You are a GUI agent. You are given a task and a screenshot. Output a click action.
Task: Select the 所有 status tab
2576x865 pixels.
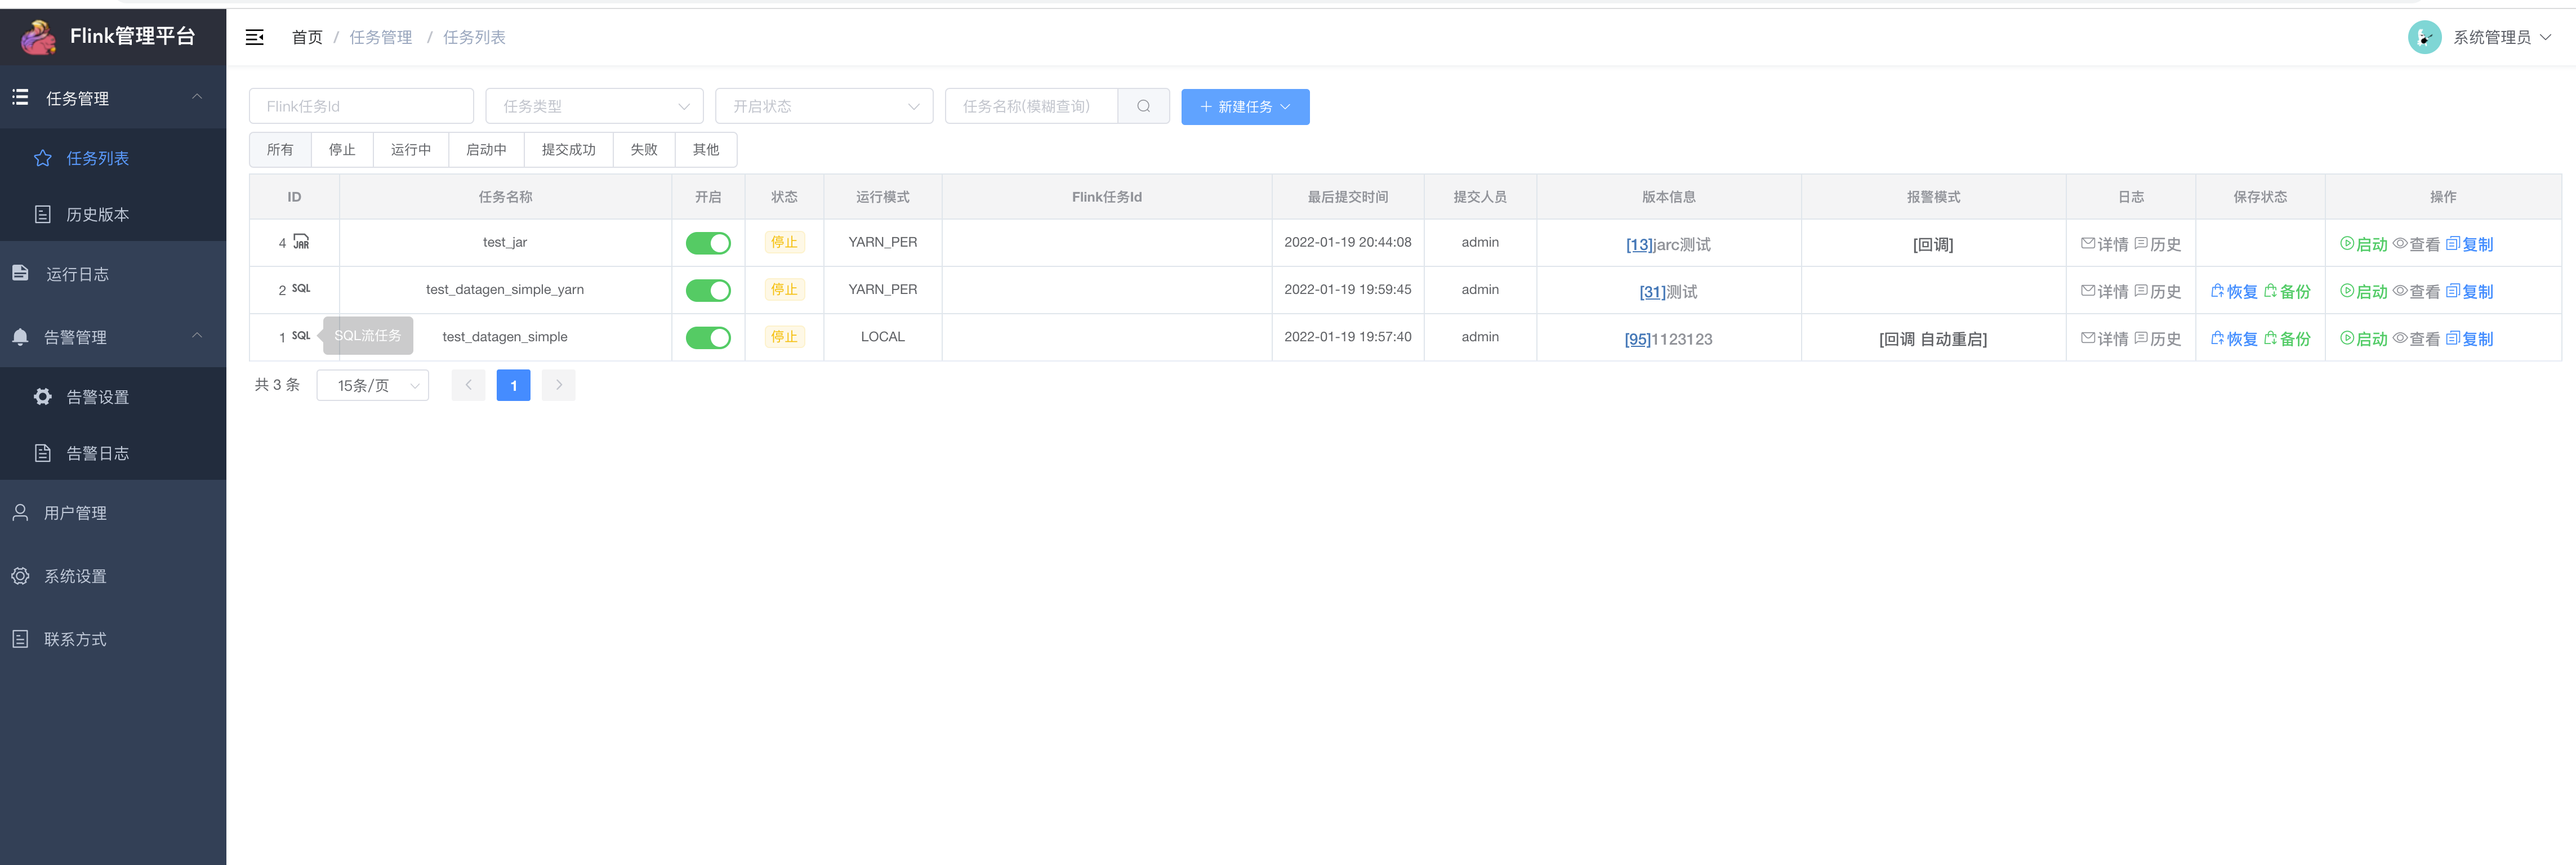coord(280,149)
